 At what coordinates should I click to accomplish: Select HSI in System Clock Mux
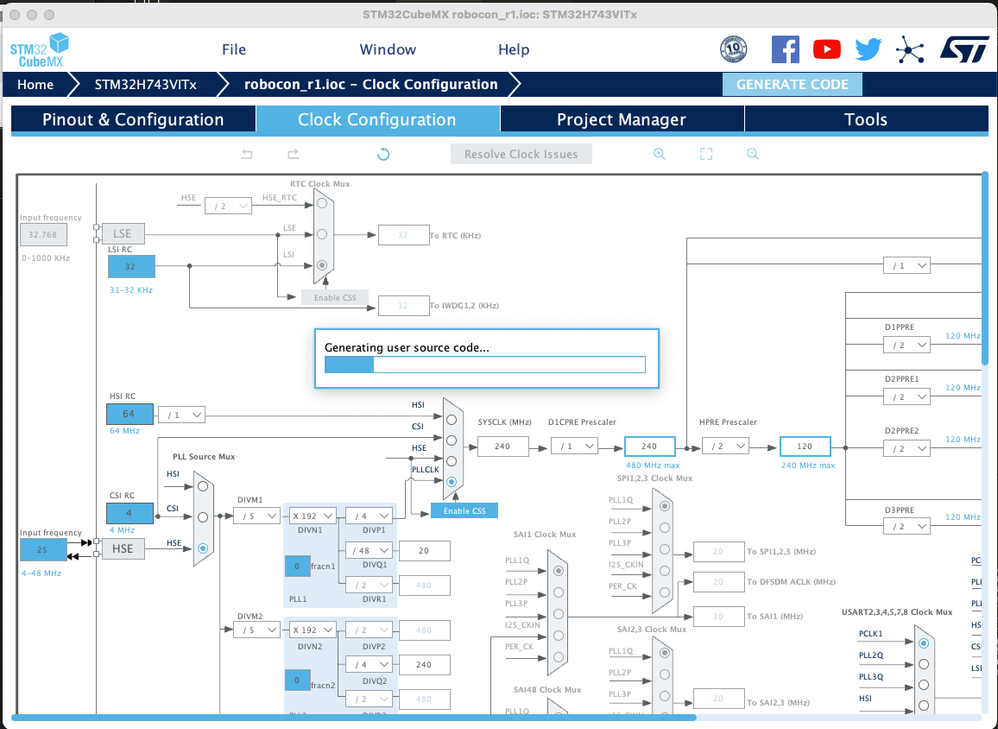(x=451, y=420)
